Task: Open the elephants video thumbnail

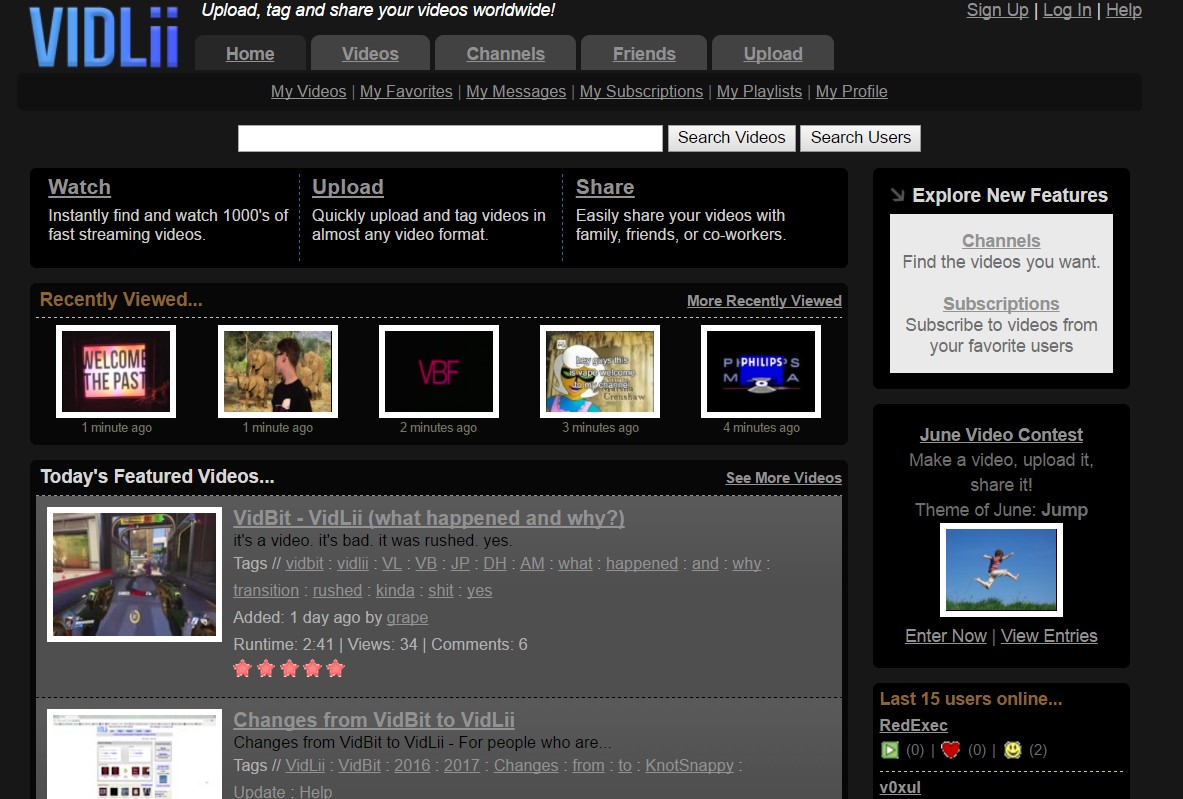Action: pyautogui.click(x=278, y=371)
